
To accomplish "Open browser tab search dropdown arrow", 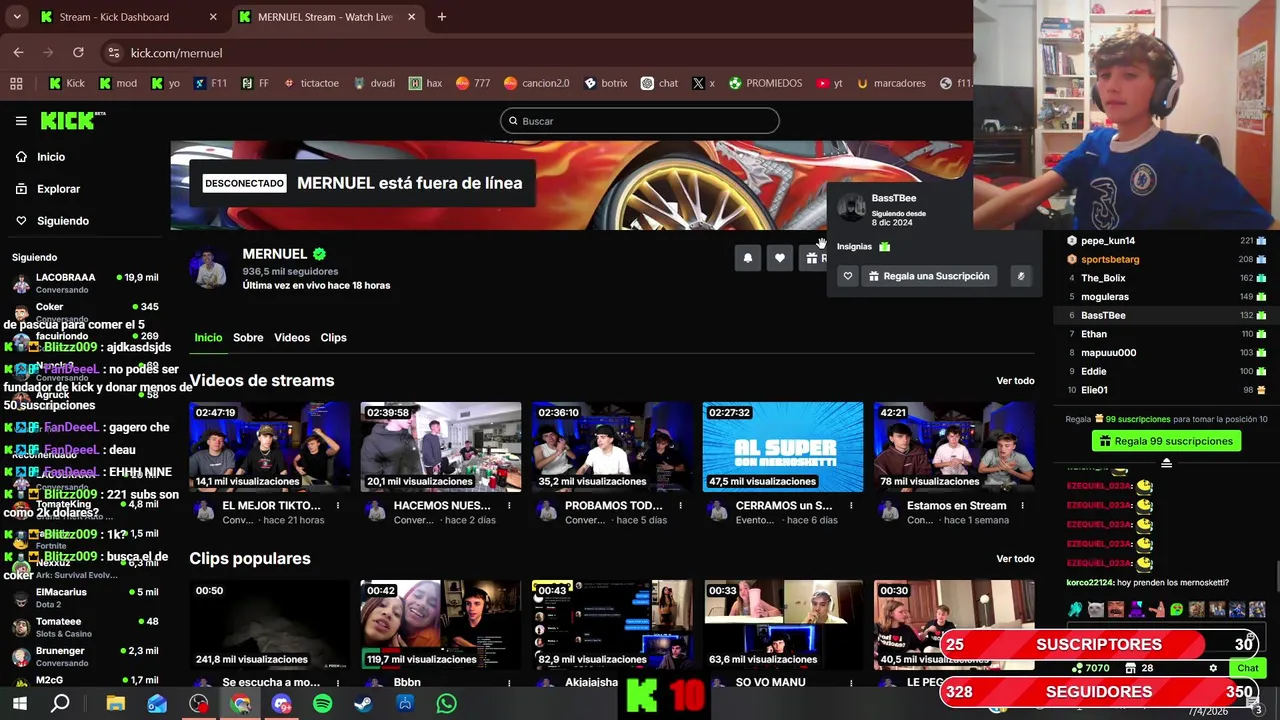I will 17,17.
